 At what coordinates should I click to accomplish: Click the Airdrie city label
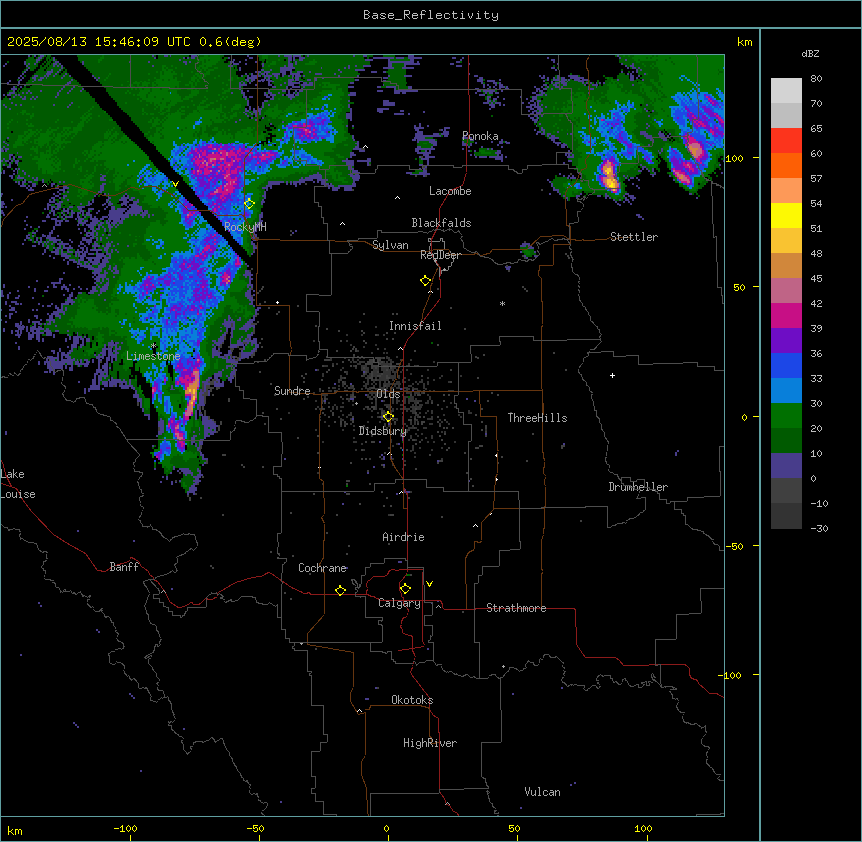pos(403,537)
